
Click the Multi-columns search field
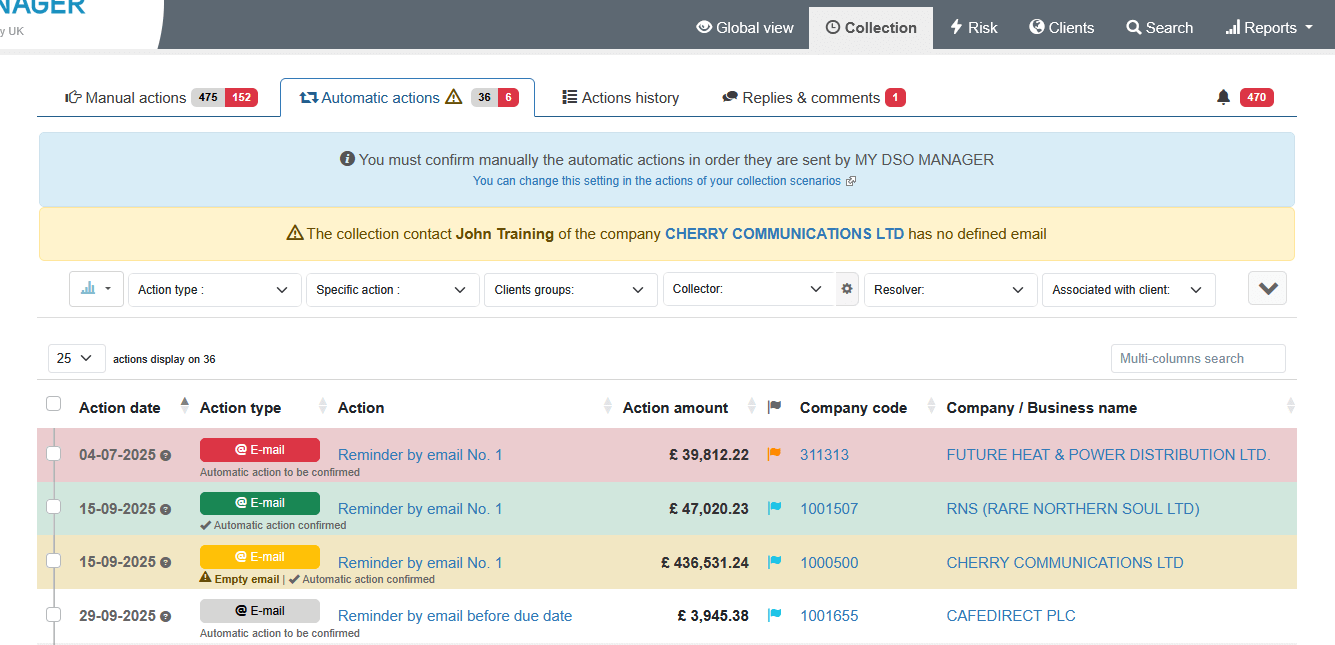(x=1197, y=358)
